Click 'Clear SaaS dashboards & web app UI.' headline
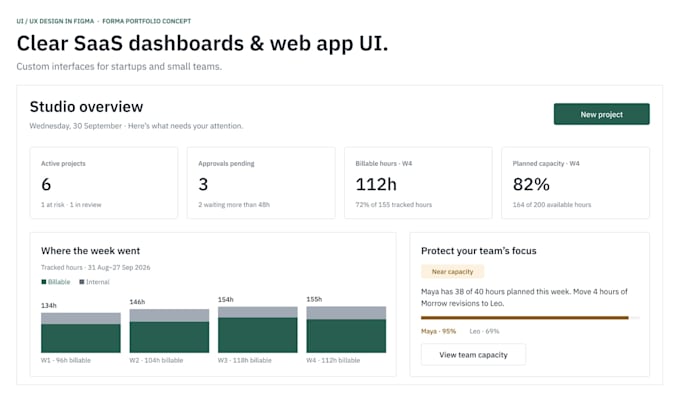The image size is (680, 409). point(203,43)
